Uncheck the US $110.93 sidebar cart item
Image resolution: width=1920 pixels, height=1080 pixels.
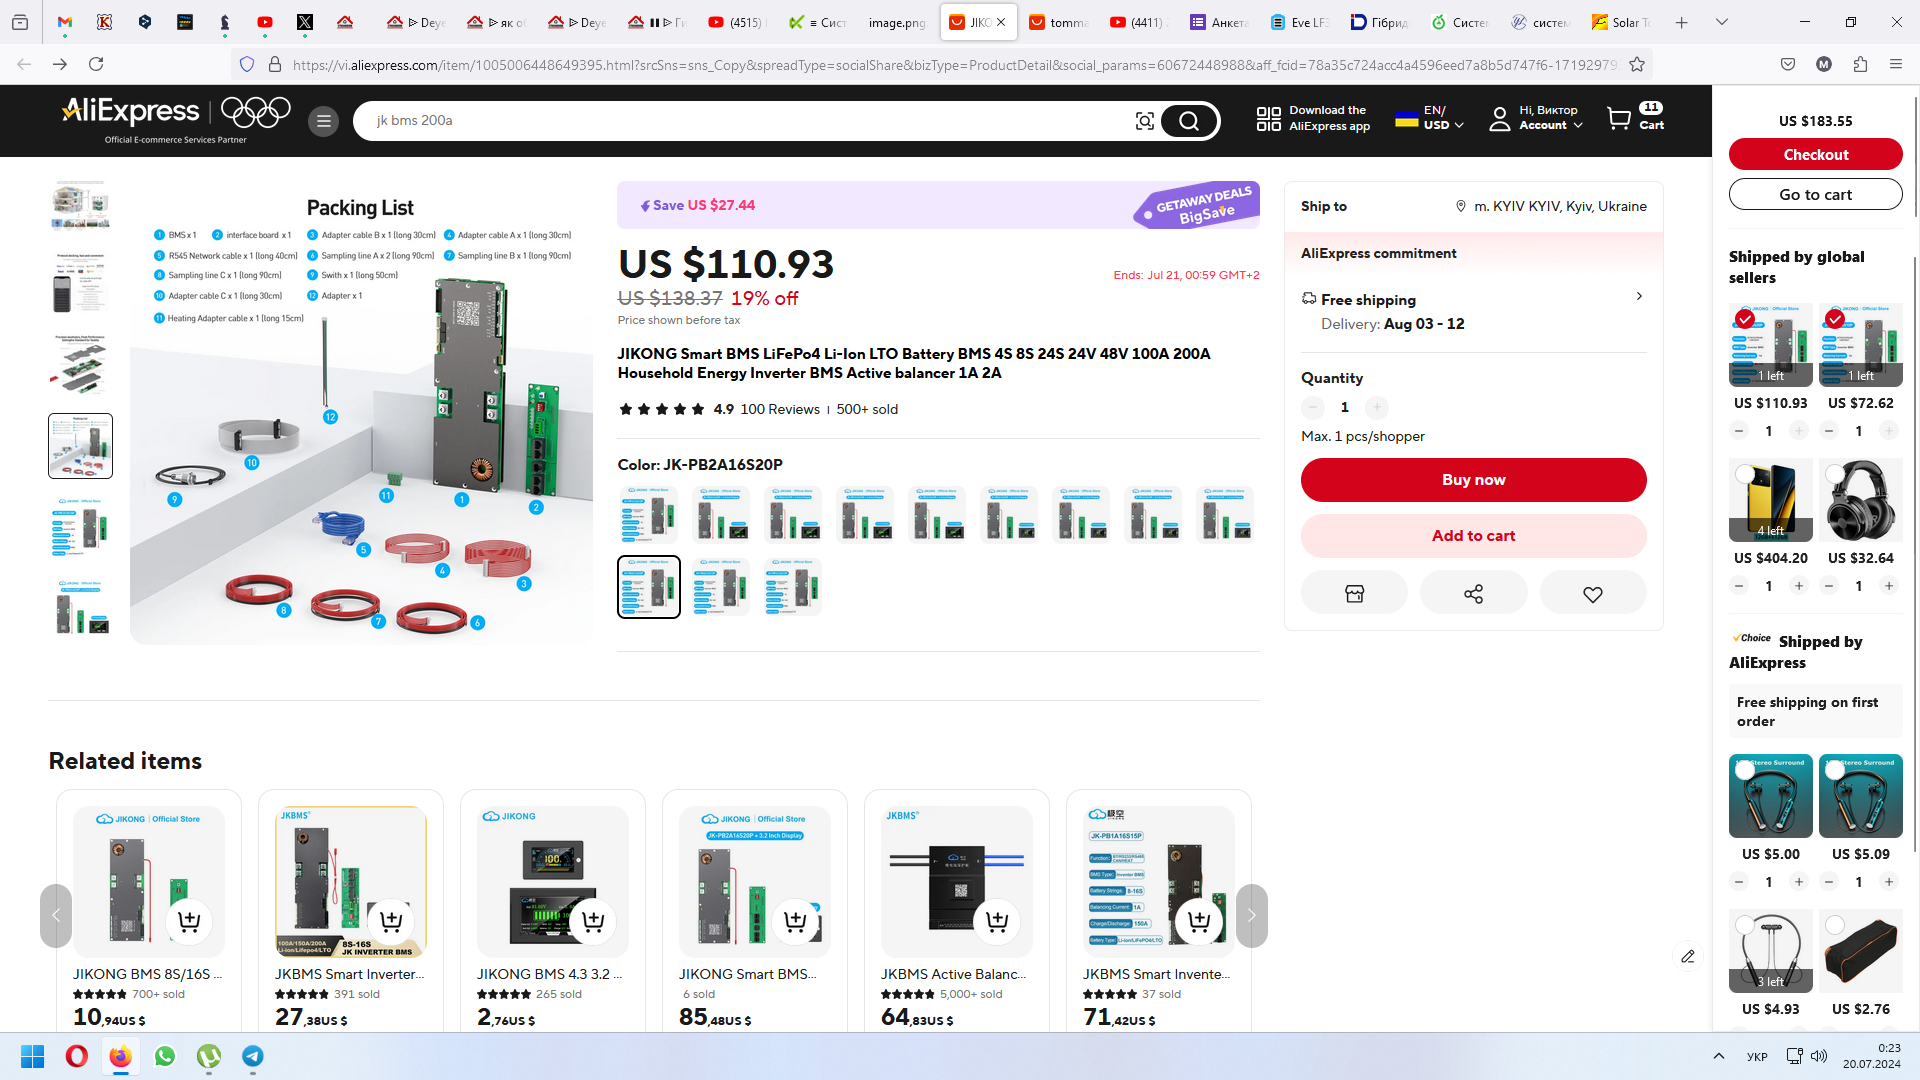click(x=1745, y=319)
